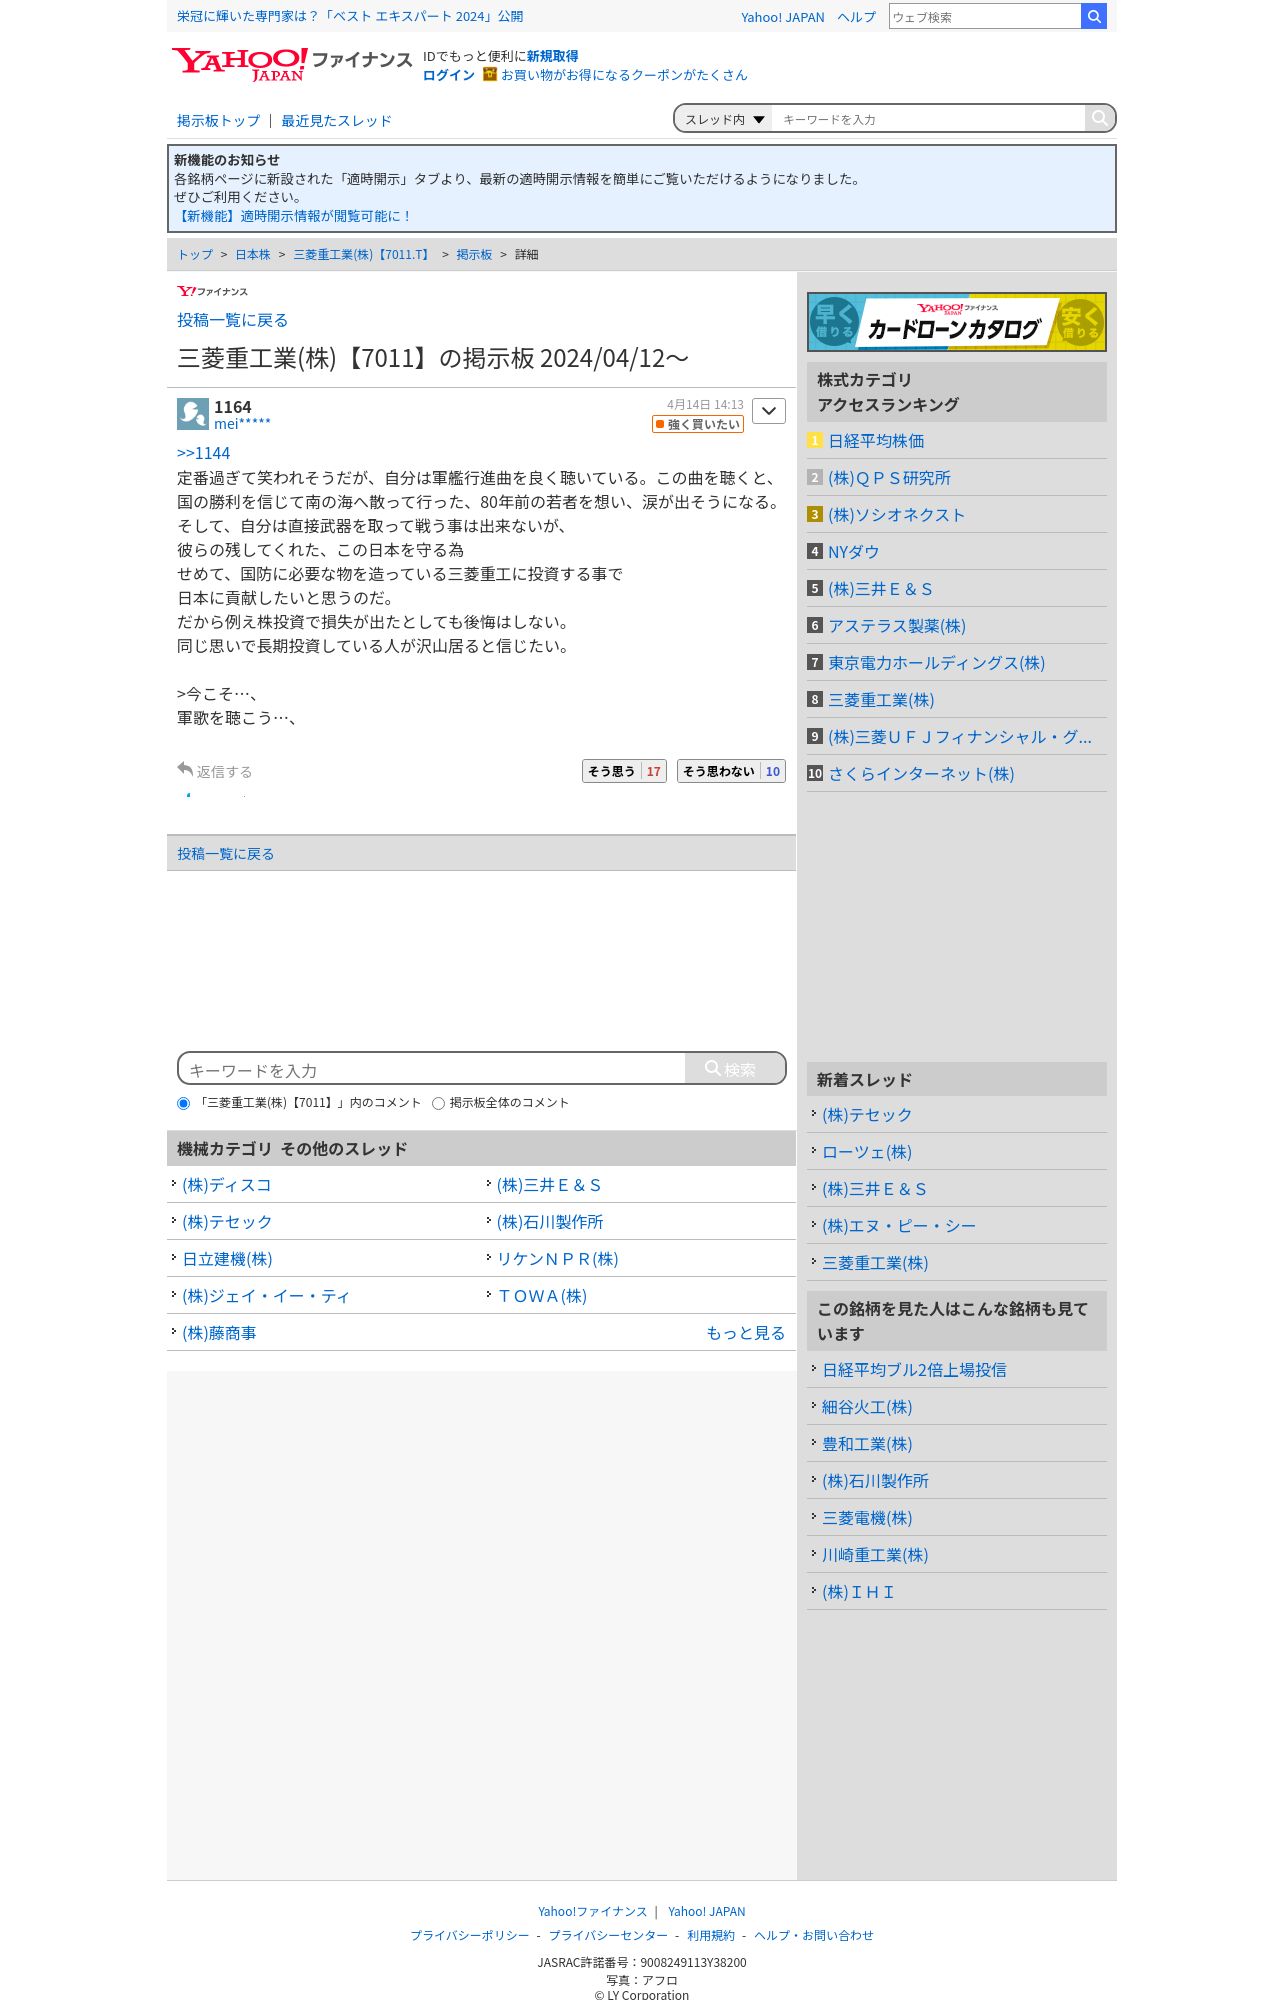Viewport: 1284px width, 2000px height.
Task: Click Yahoo! JAPAN link in top bar
Action: pyautogui.click(x=782, y=17)
